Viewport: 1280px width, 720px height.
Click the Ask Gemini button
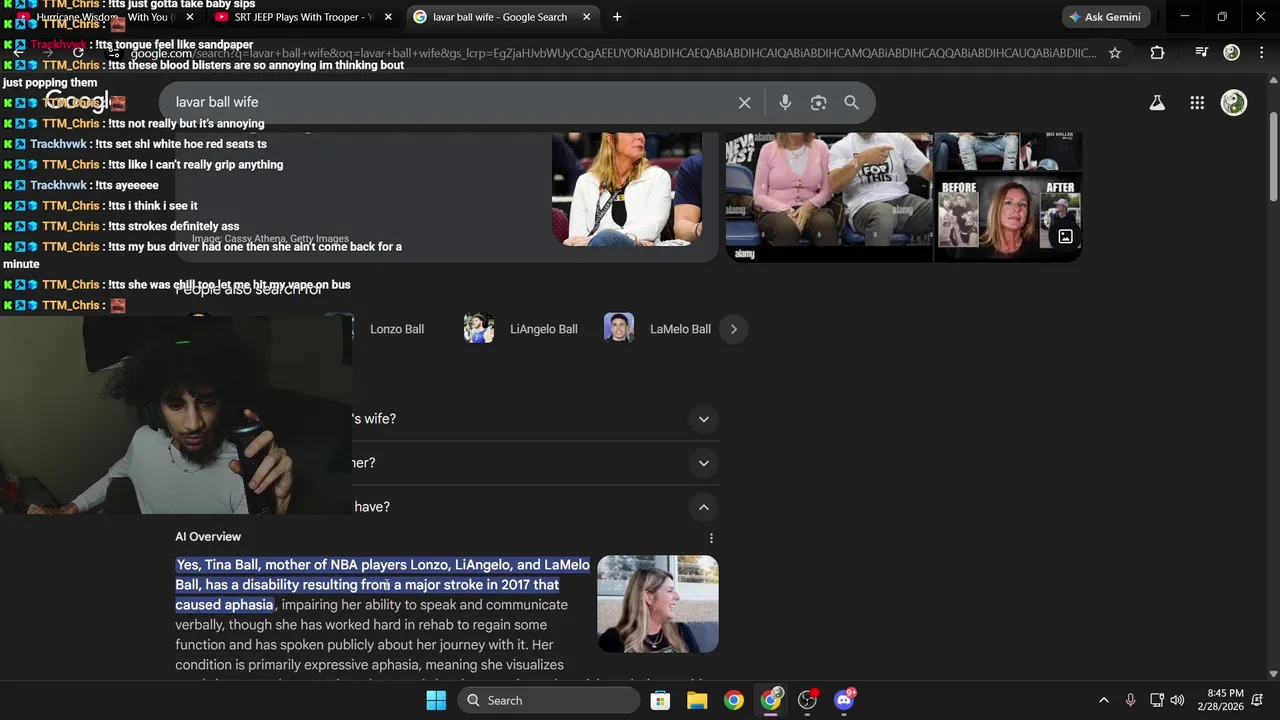tap(1105, 17)
